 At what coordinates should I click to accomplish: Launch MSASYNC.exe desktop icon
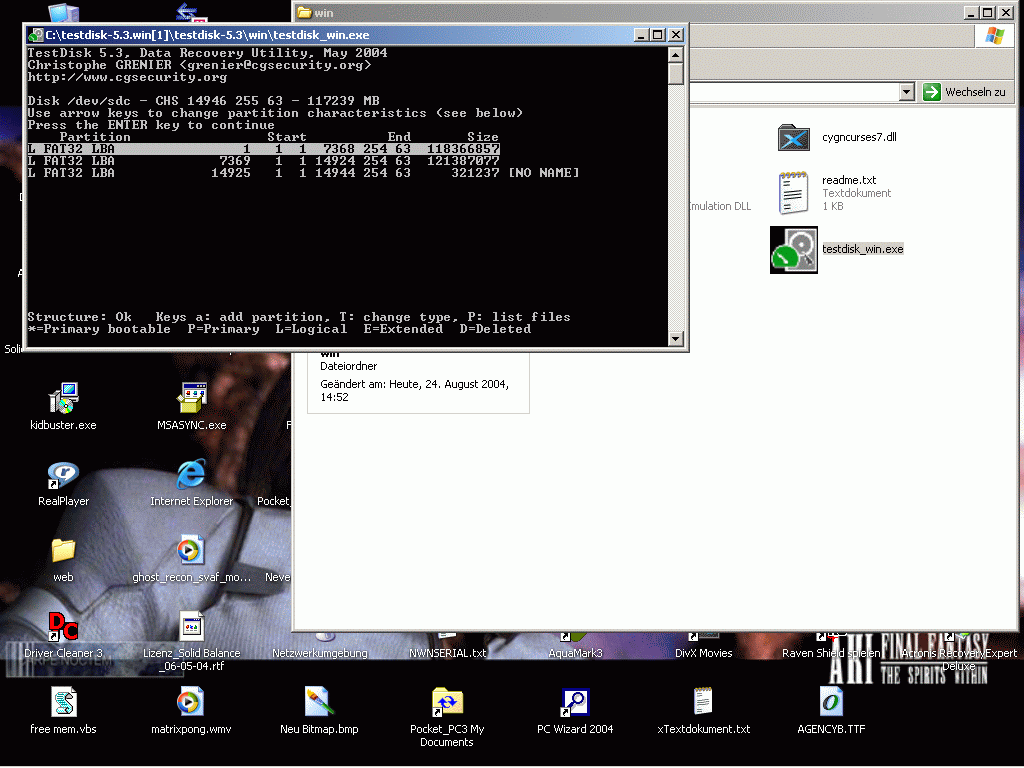click(191, 398)
